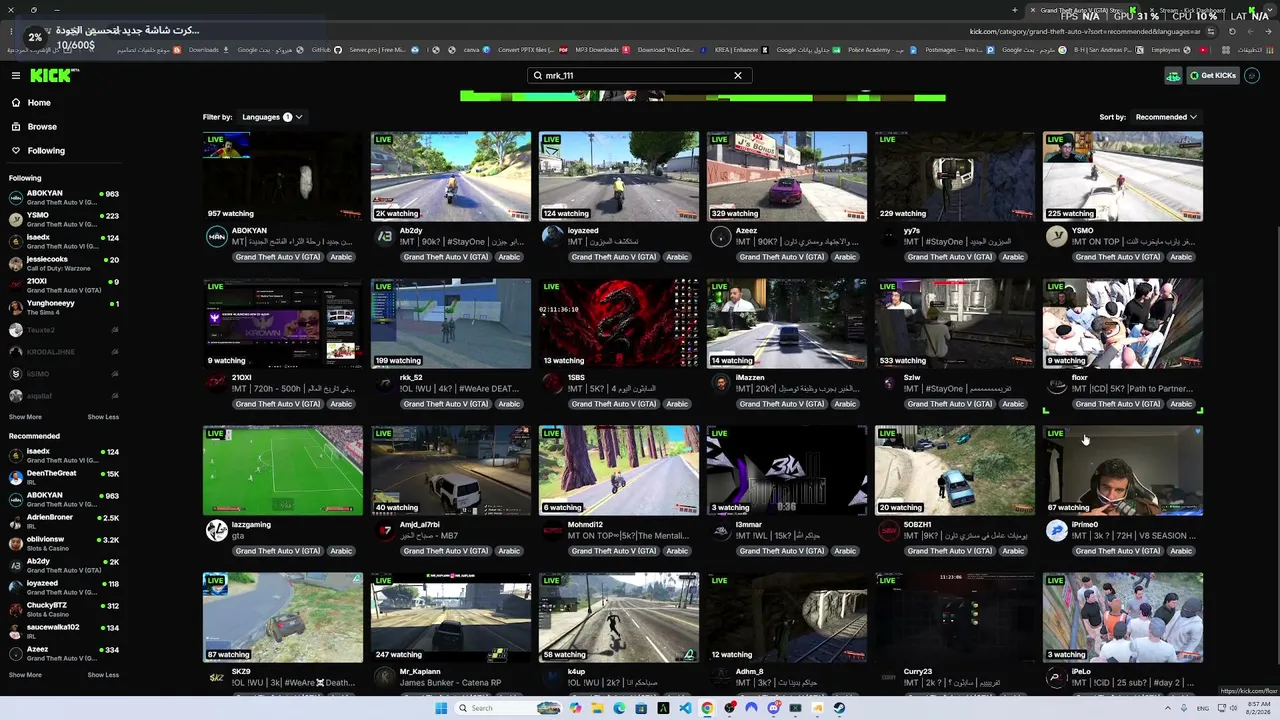This screenshot has height=720, width=1280.
Task: Click the Adhm_8 channel name
Action: (749, 672)
